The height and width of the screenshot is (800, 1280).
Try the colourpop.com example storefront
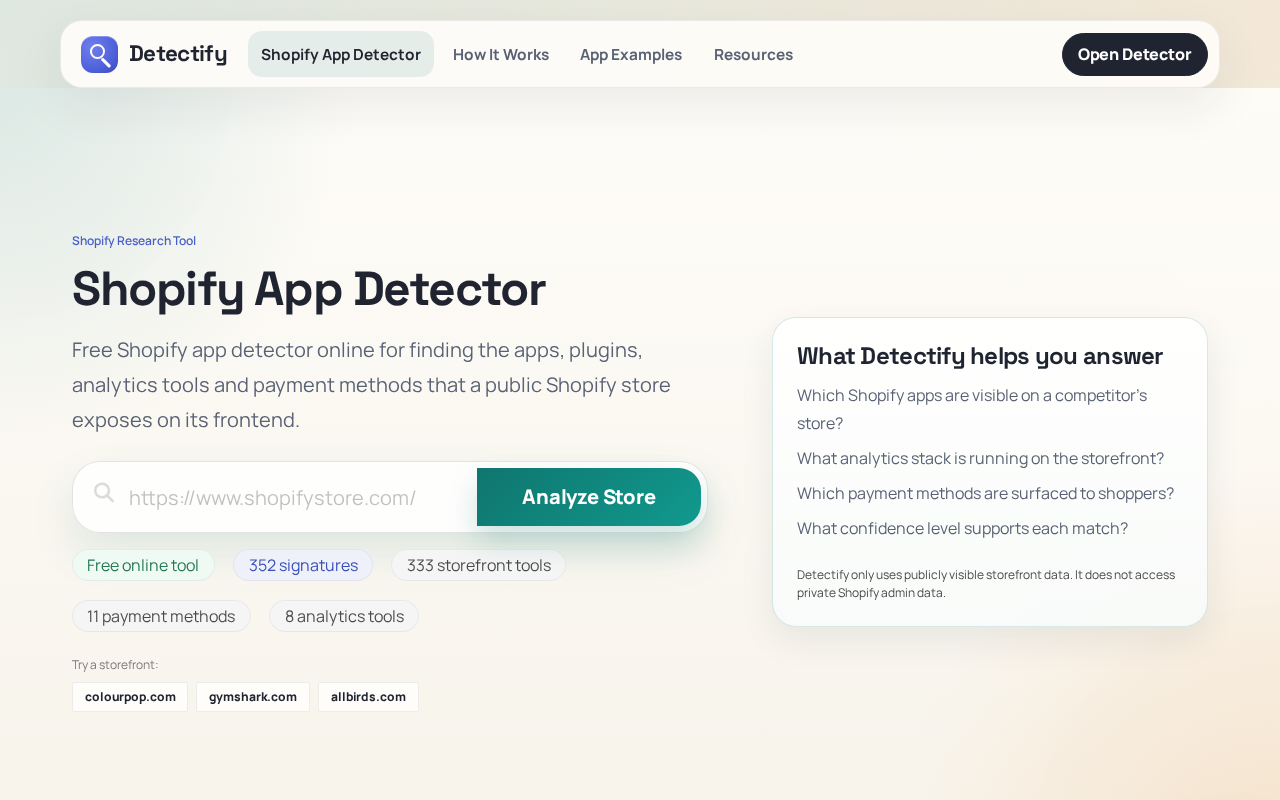point(130,697)
